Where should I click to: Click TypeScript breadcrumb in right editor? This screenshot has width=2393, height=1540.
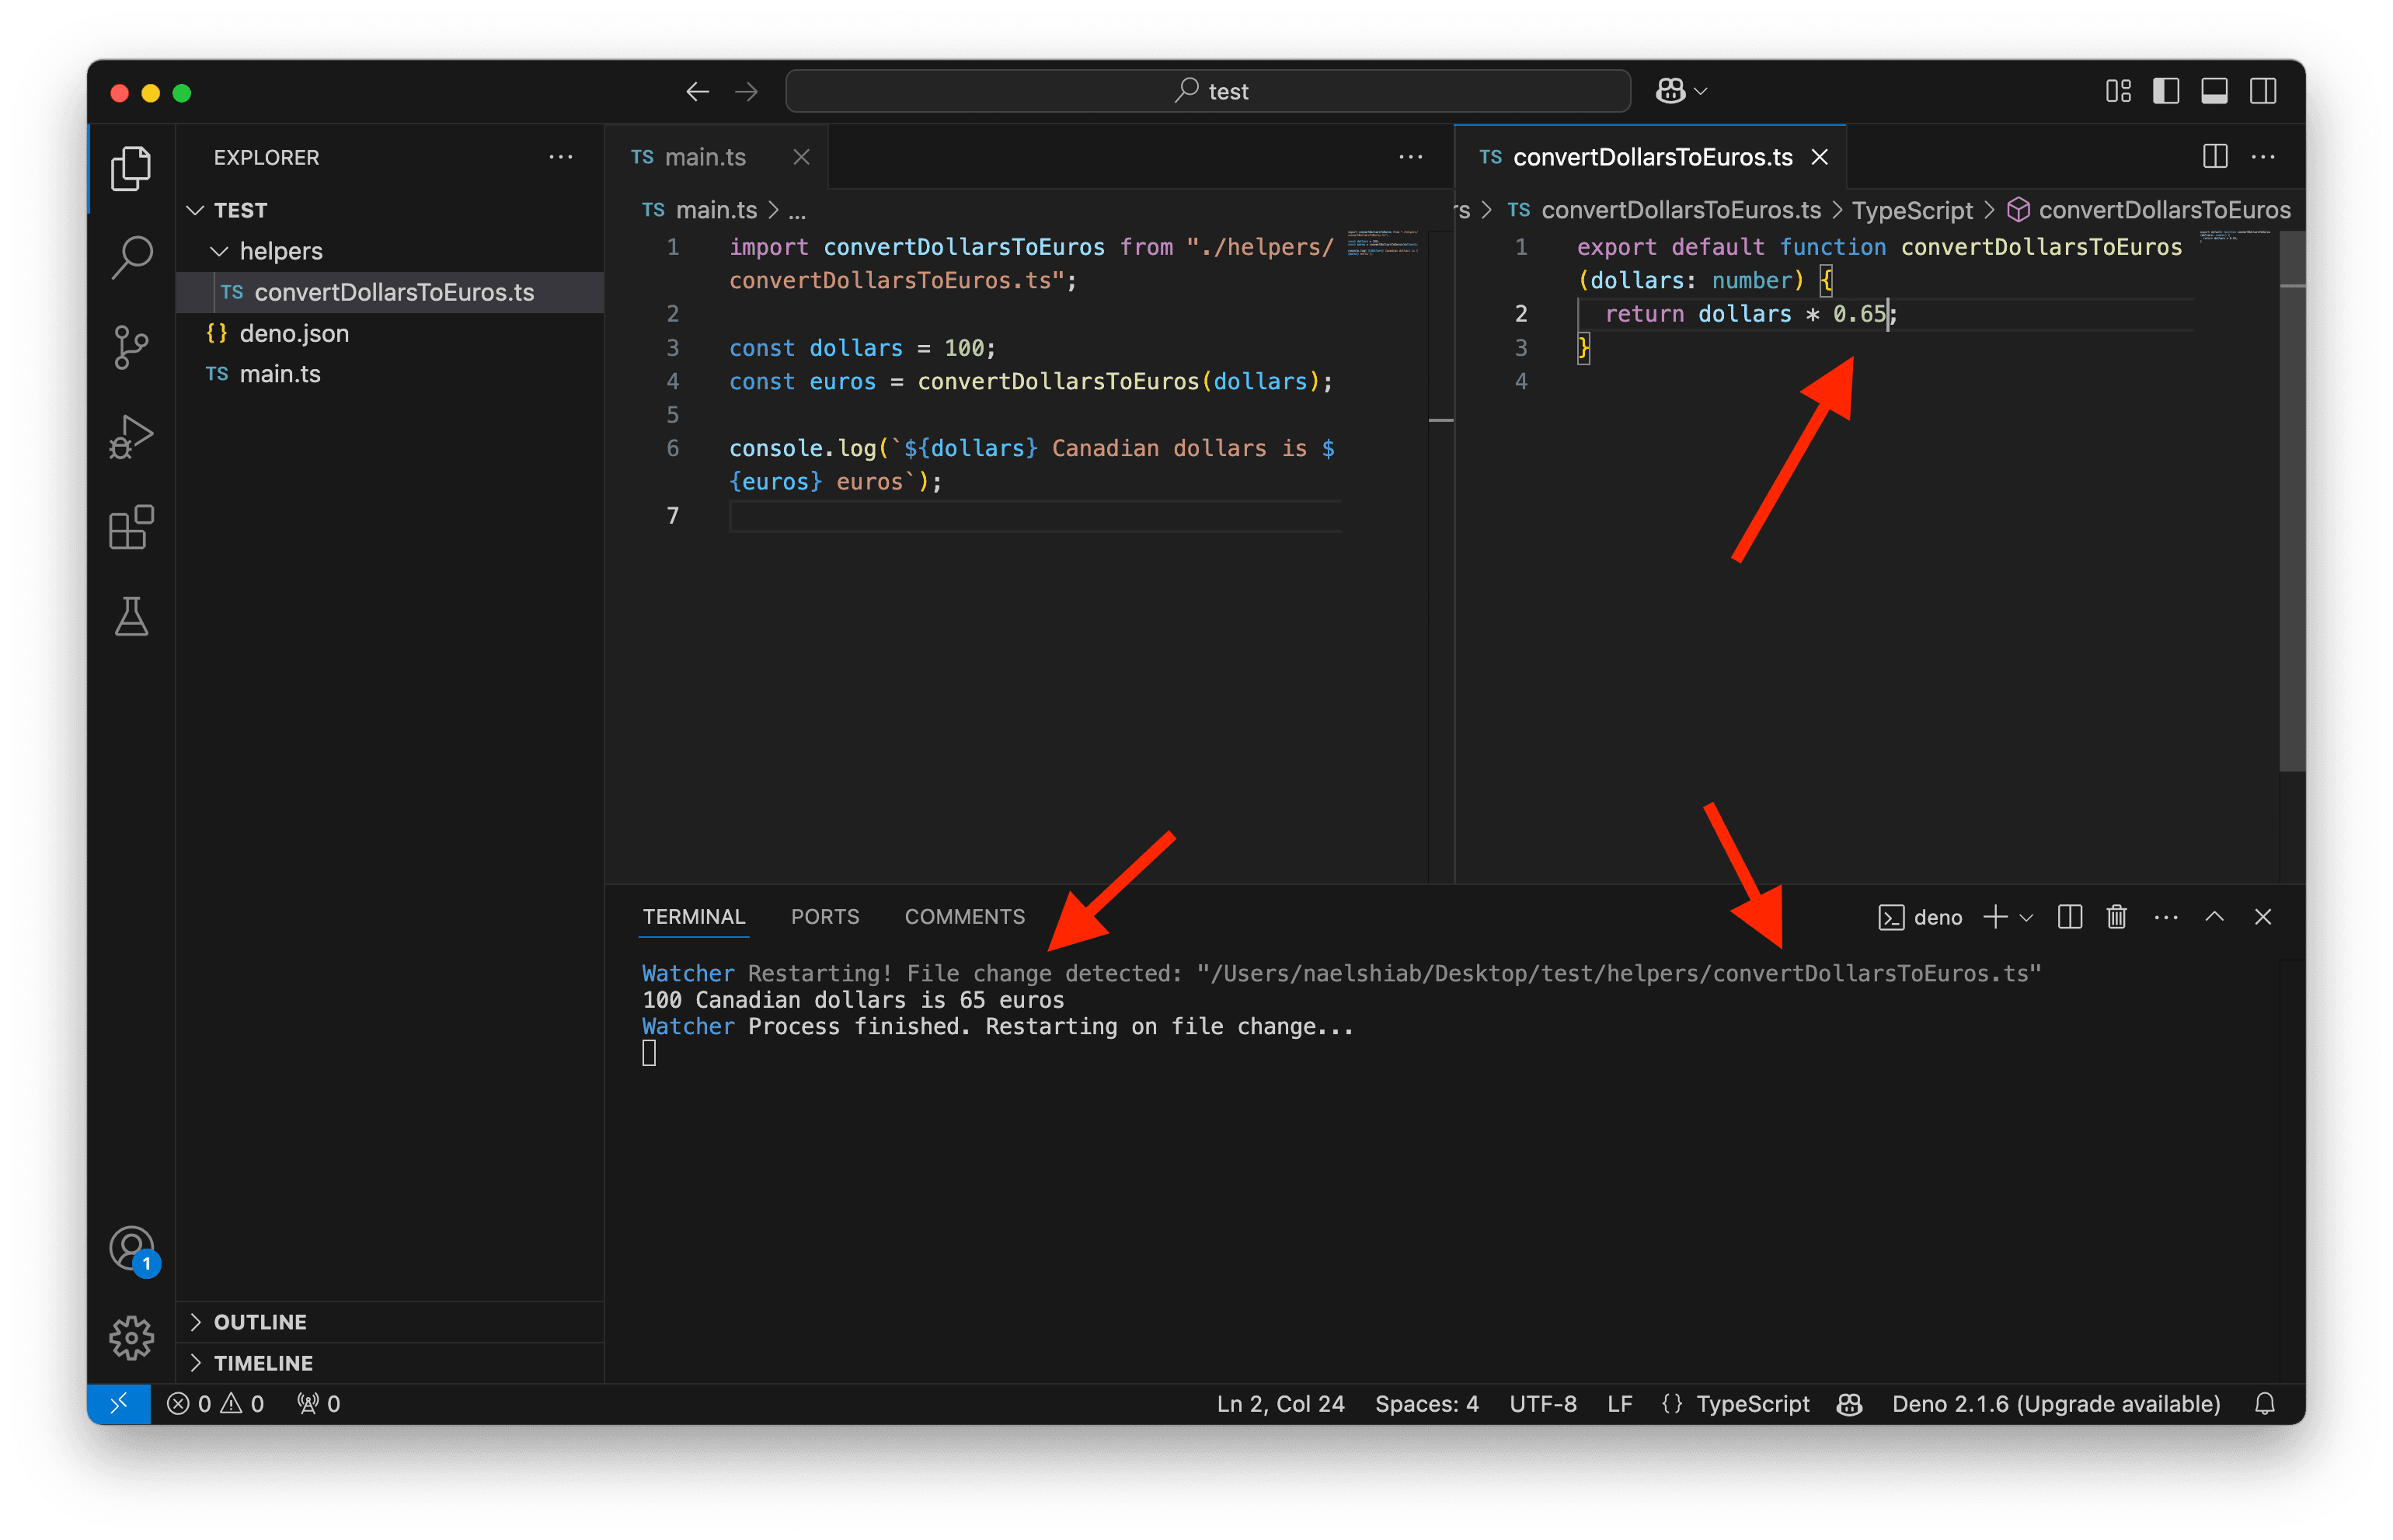tap(1912, 210)
